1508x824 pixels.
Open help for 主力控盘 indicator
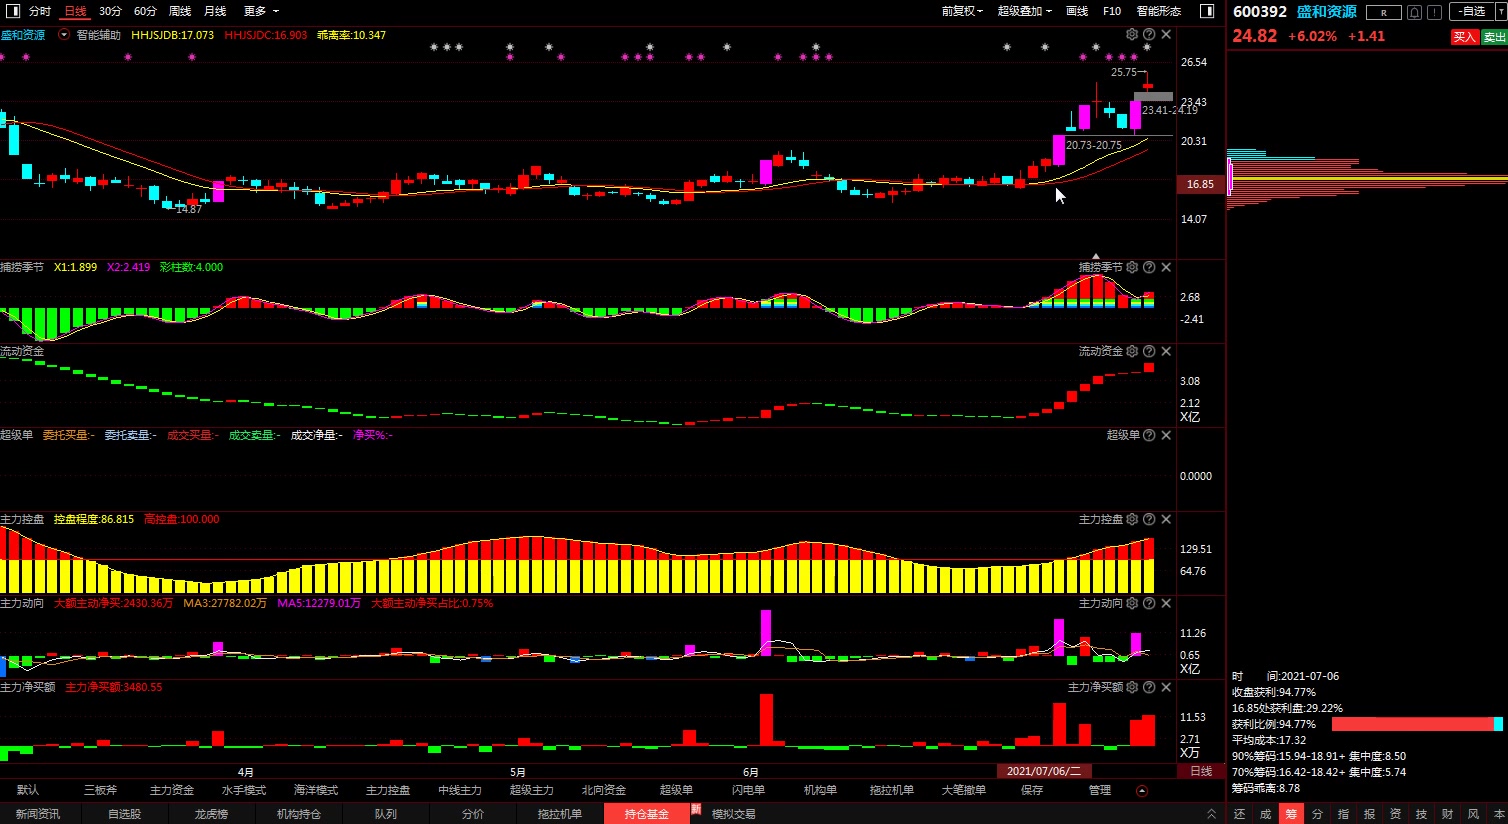[x=1149, y=519]
